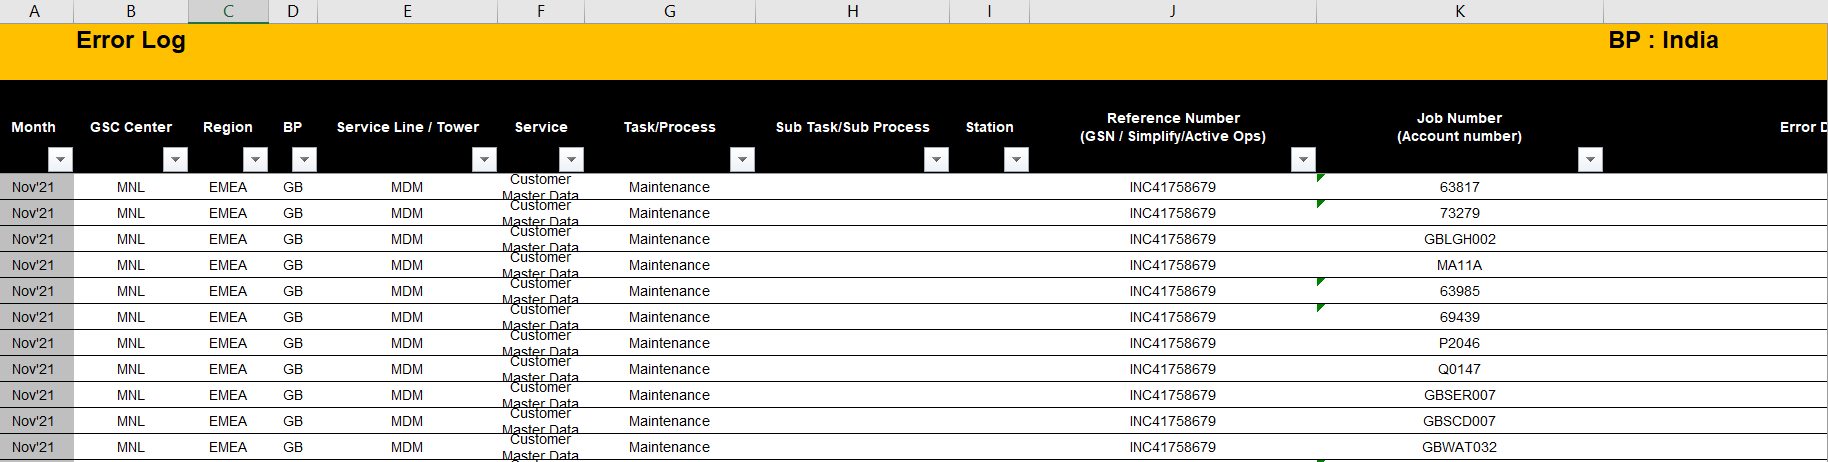This screenshot has width=1828, height=462.
Task: Open the Month column filter dropdown
Action: pyautogui.click(x=61, y=159)
